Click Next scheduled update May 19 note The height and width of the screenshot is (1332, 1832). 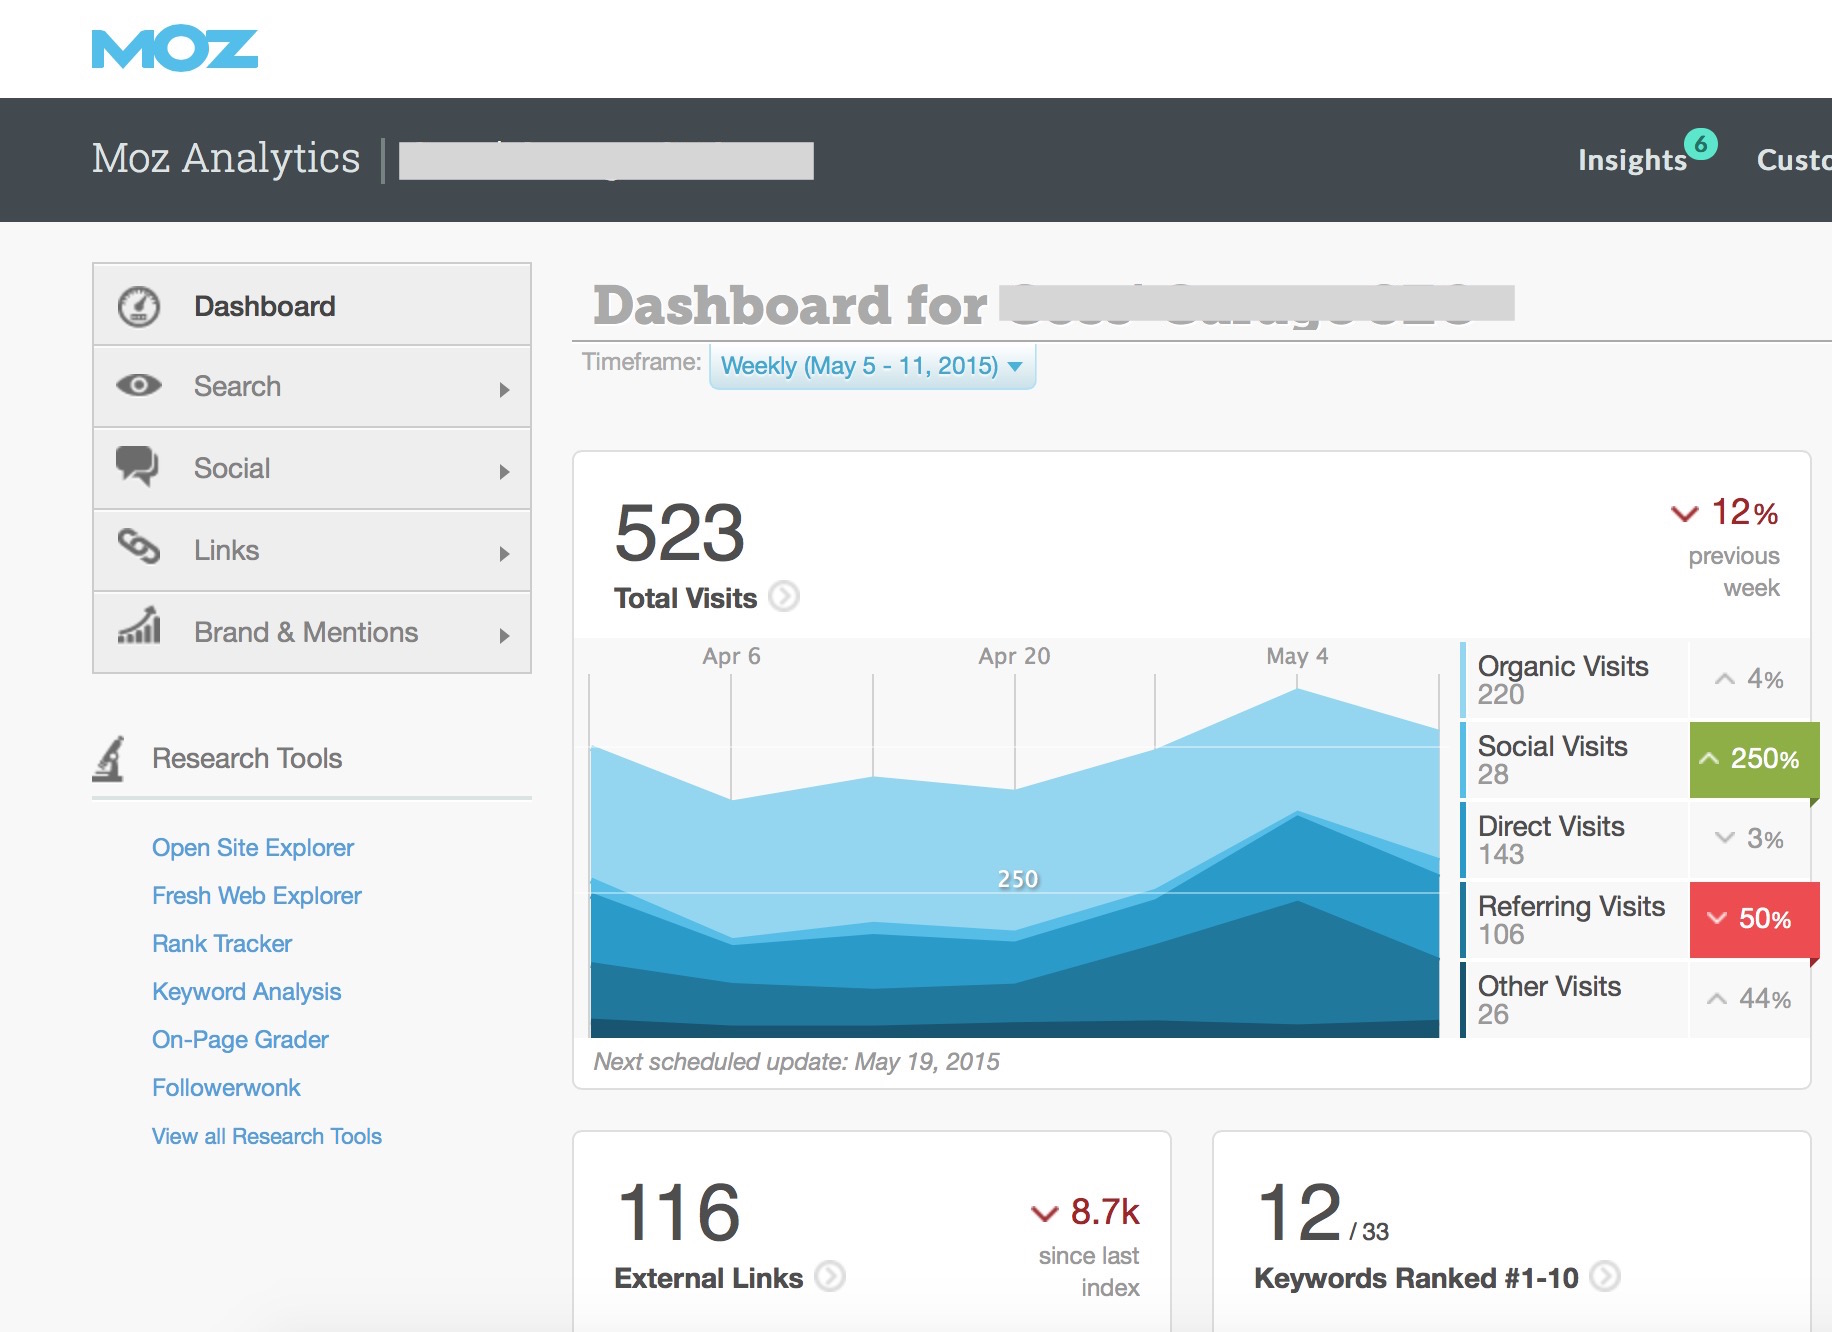[796, 1062]
